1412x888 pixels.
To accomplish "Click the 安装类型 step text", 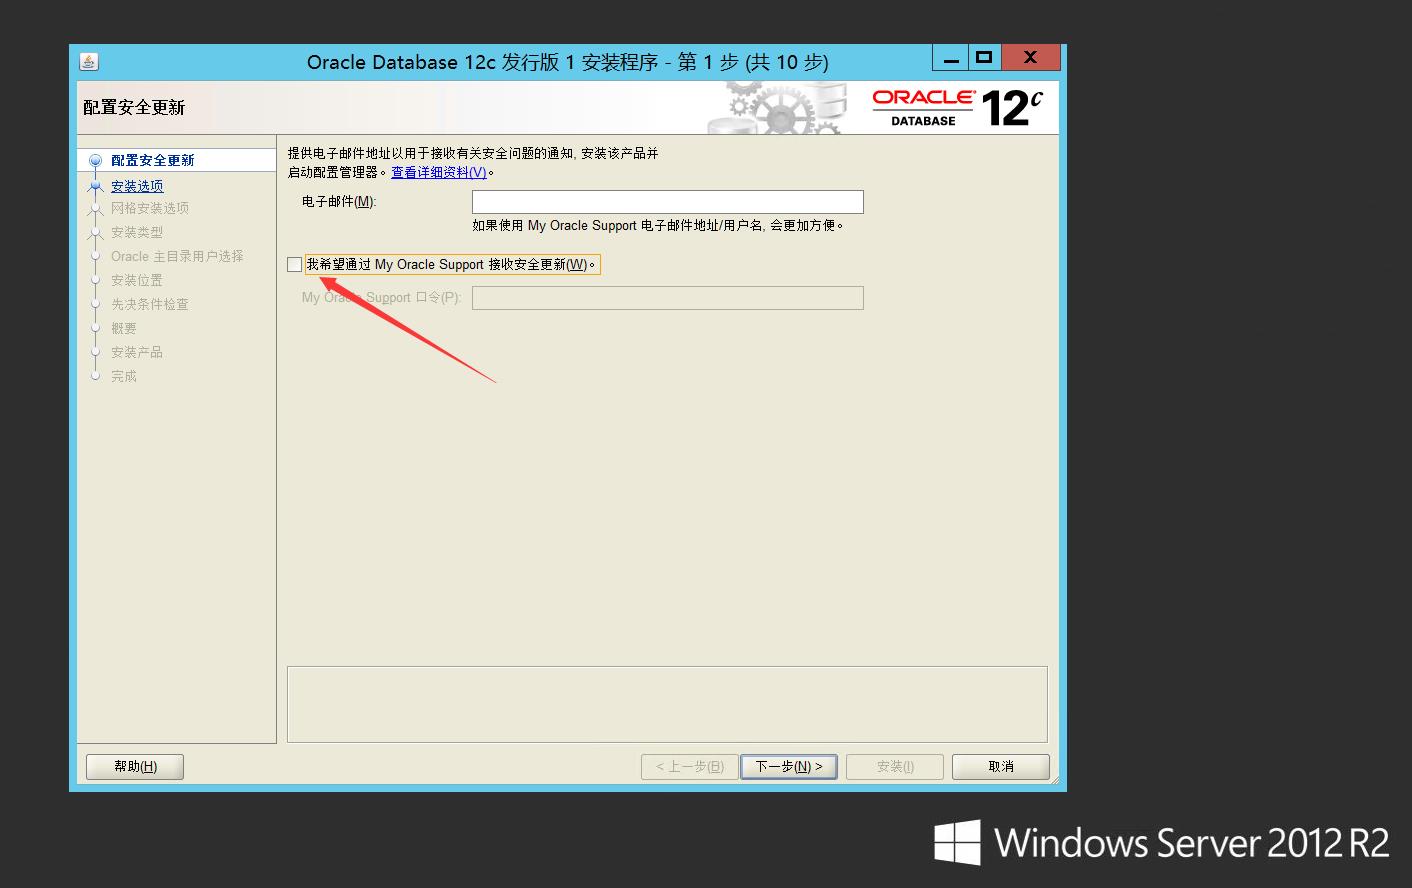I will click(137, 232).
